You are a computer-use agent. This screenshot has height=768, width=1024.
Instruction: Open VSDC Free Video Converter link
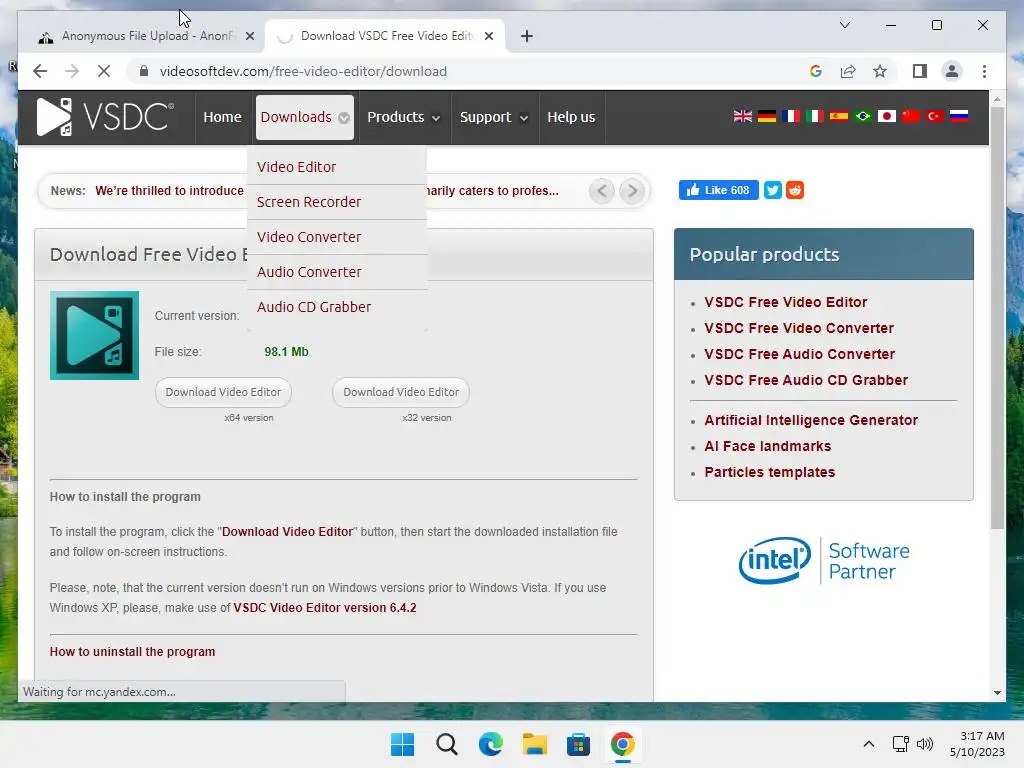point(799,328)
